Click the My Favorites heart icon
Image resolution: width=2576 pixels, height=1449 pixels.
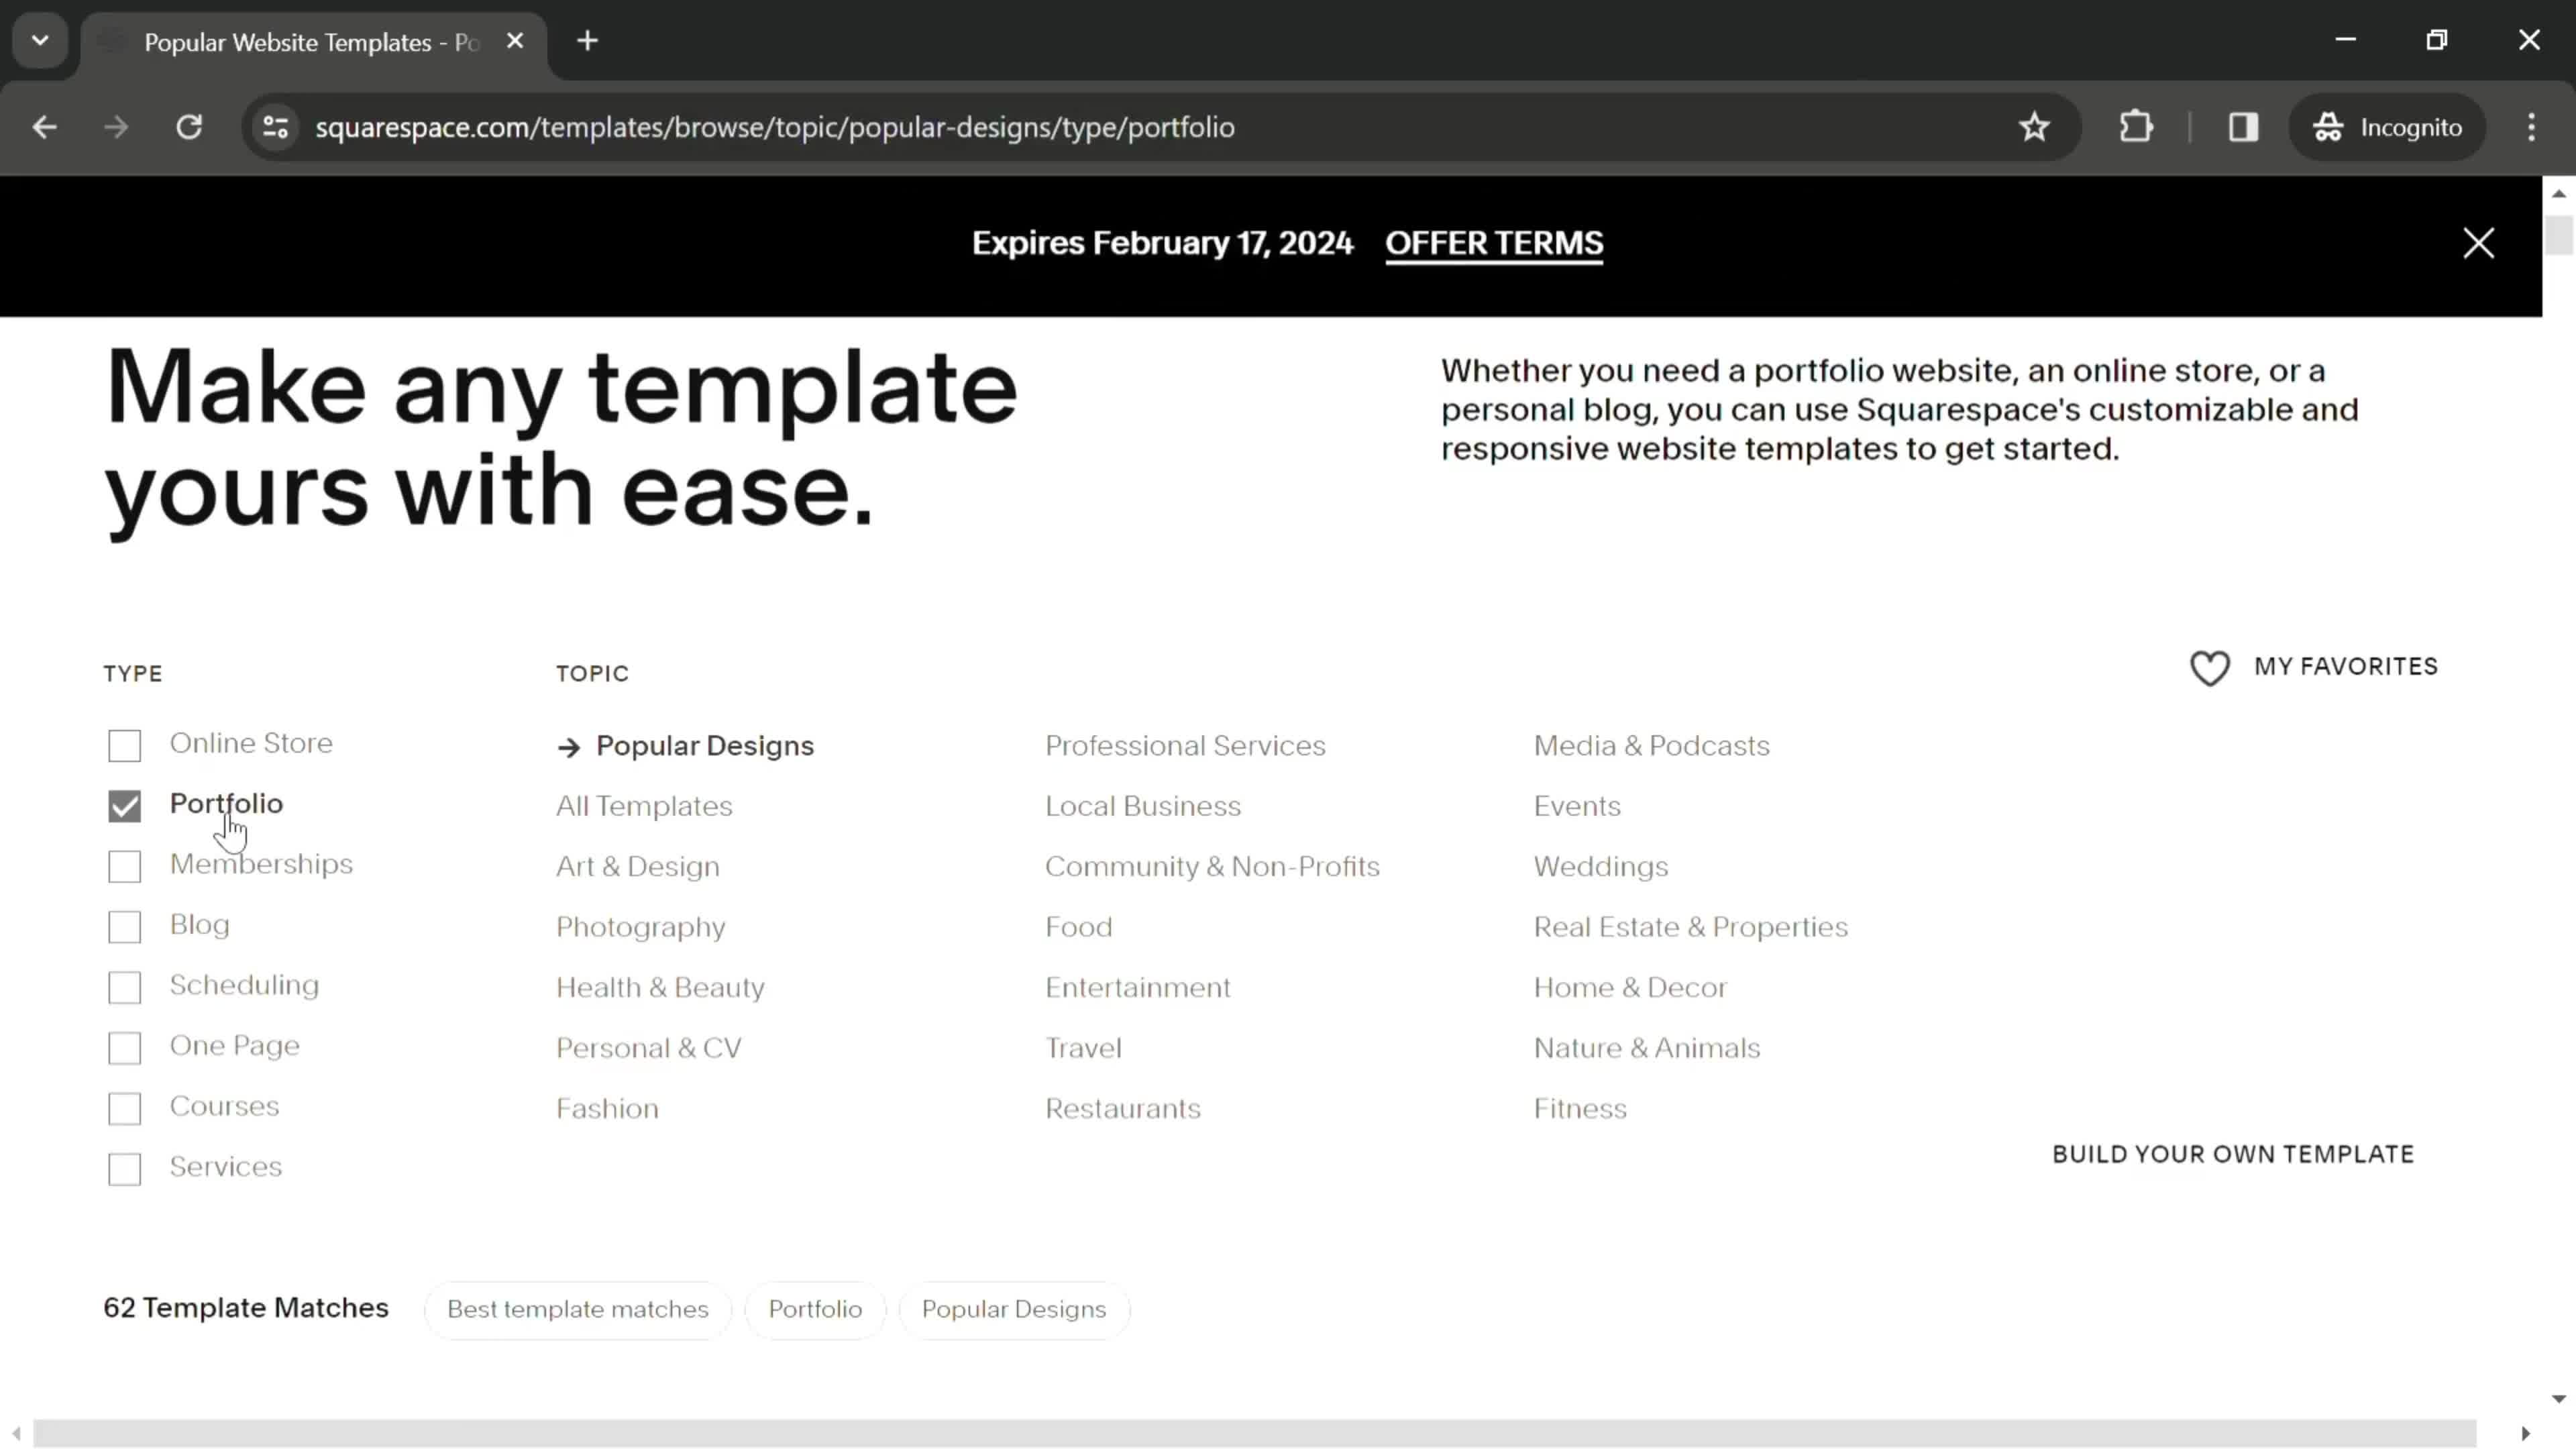tap(2209, 668)
